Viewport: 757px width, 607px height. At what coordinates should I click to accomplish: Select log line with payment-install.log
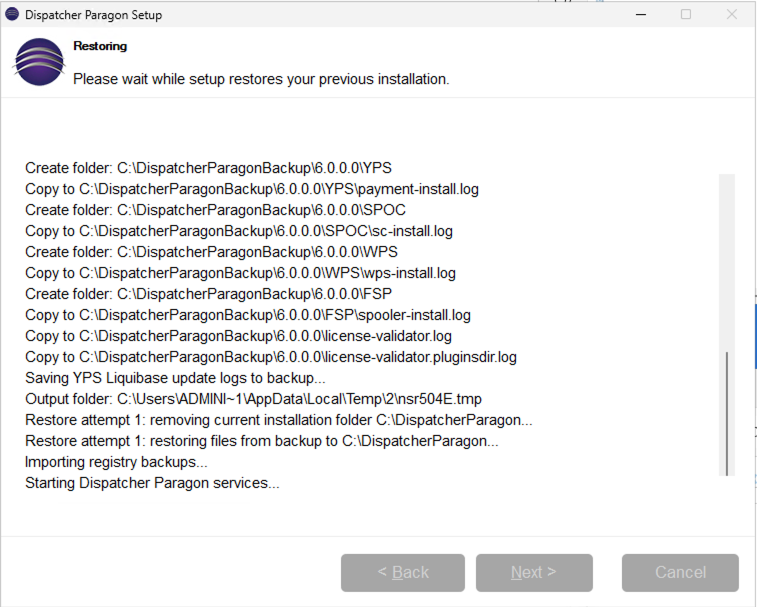[x=252, y=189]
